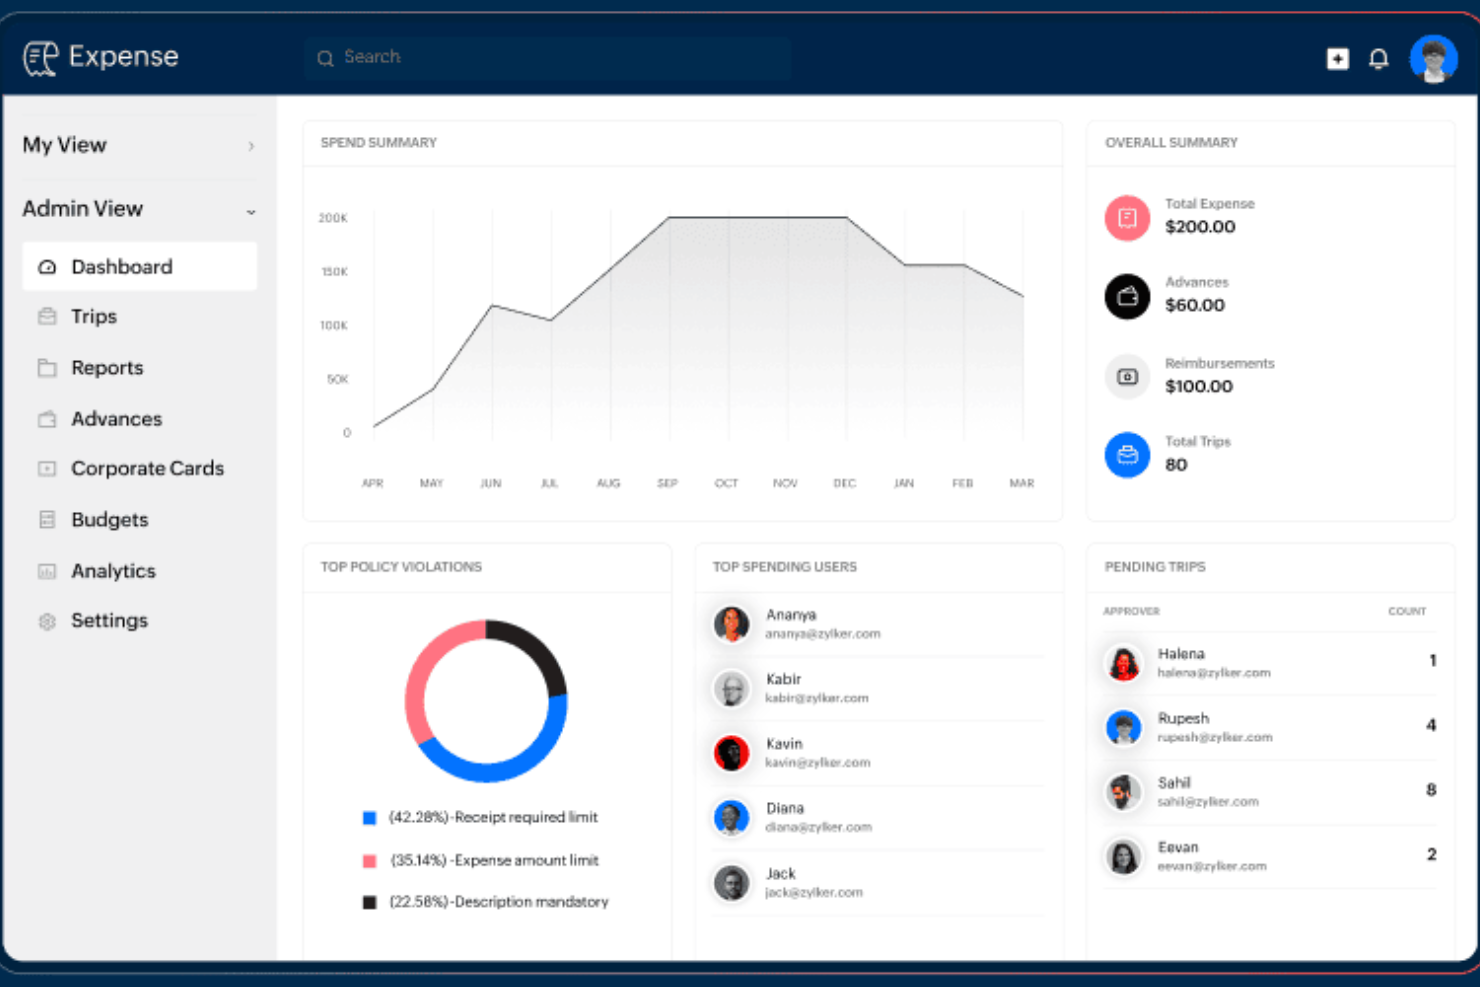
Task: Switch to the Dashboard view
Action: [x=121, y=266]
